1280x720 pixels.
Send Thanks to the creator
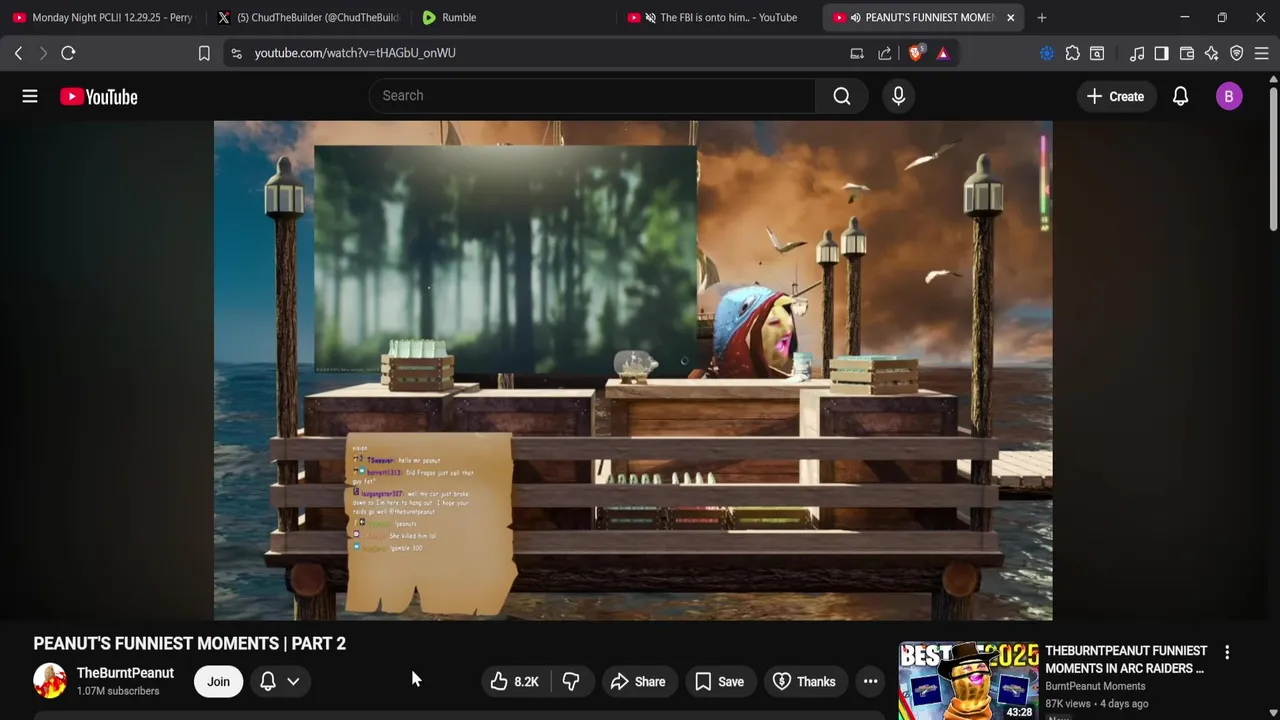[x=804, y=682]
